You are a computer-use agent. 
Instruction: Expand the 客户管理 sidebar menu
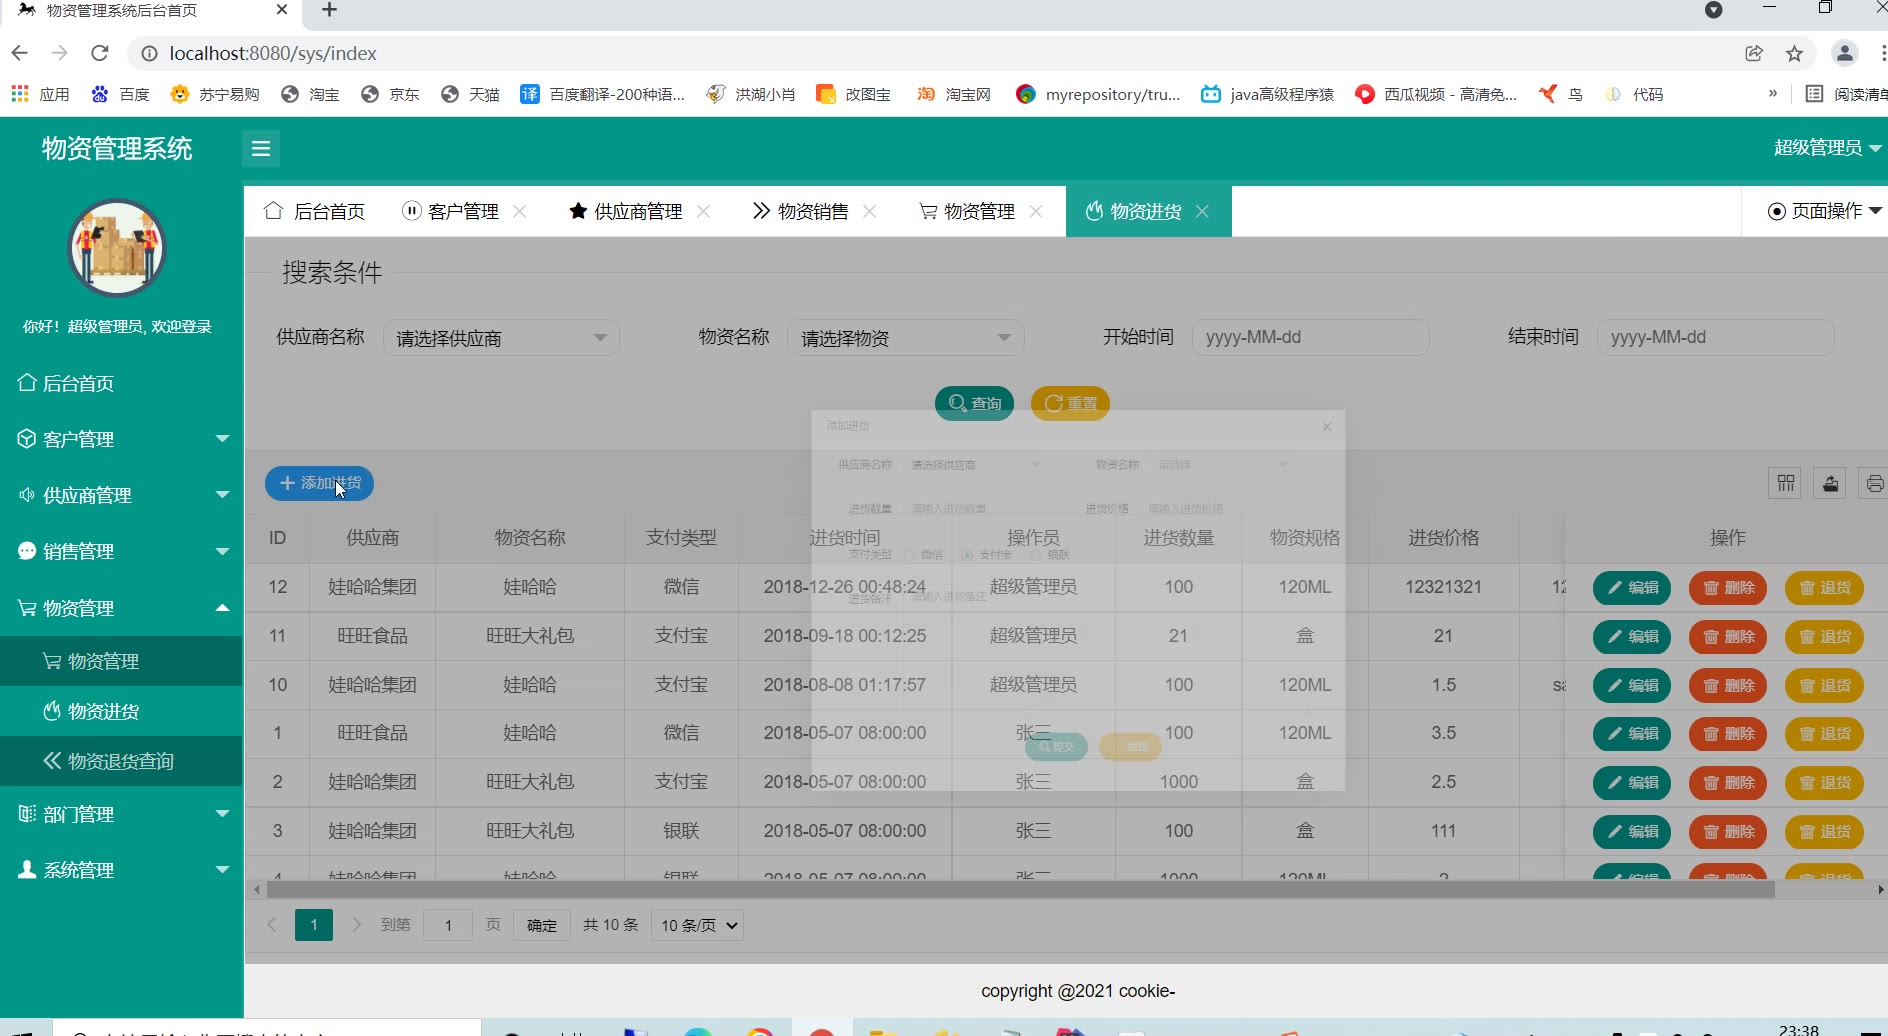pos(122,439)
